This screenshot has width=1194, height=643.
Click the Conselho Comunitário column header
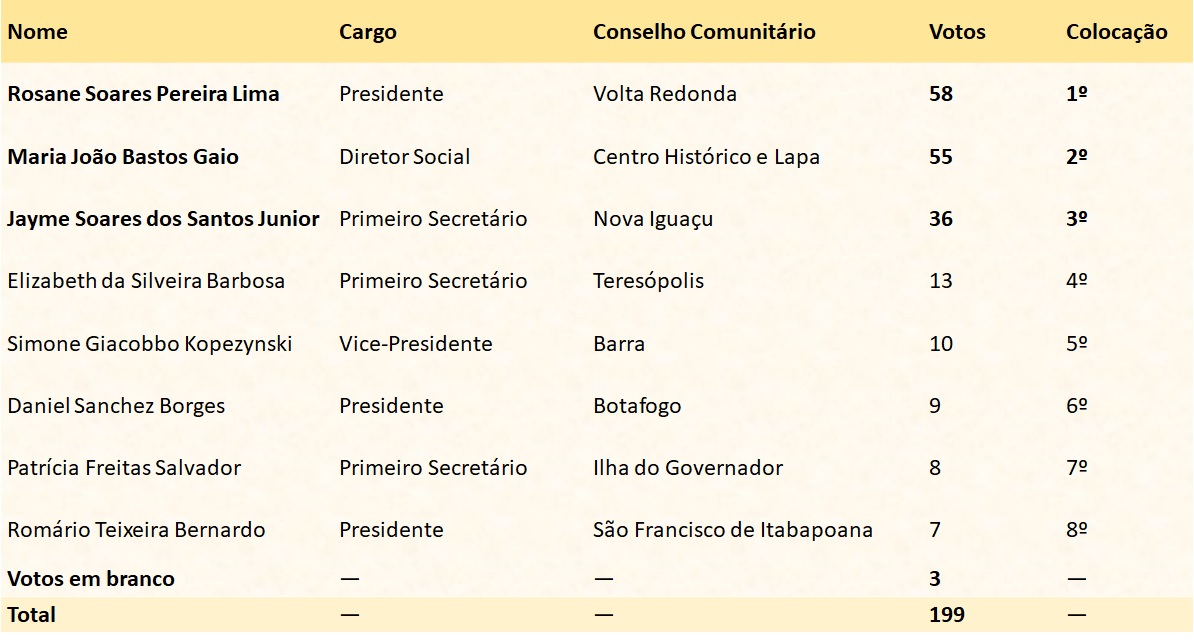[704, 32]
